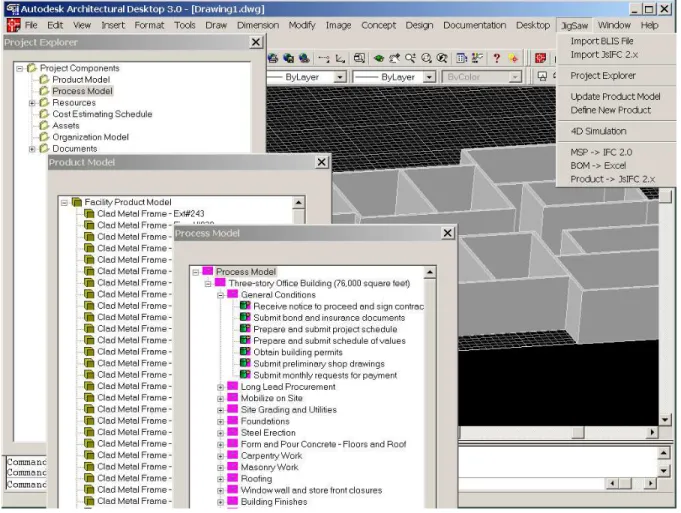Click the Properties toolbar icon

coord(478,58)
